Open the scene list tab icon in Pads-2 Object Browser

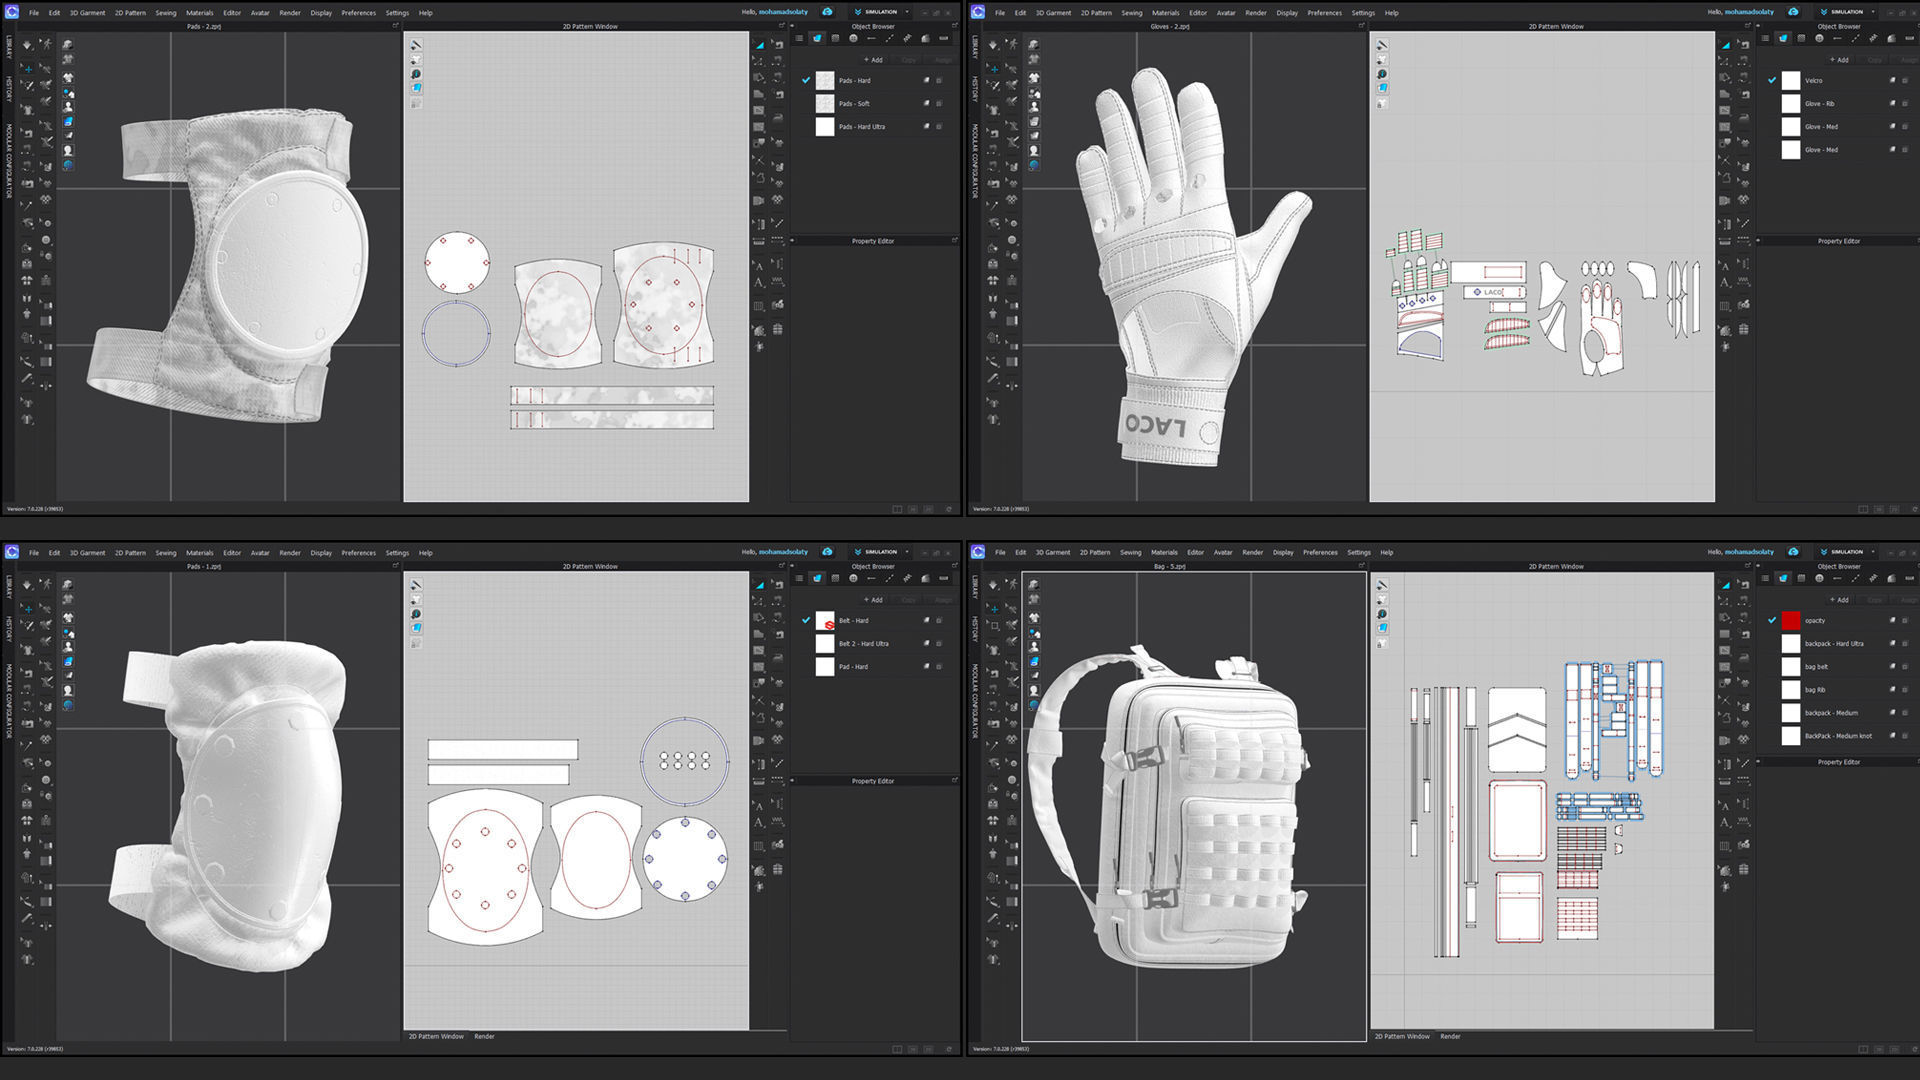coord(799,38)
